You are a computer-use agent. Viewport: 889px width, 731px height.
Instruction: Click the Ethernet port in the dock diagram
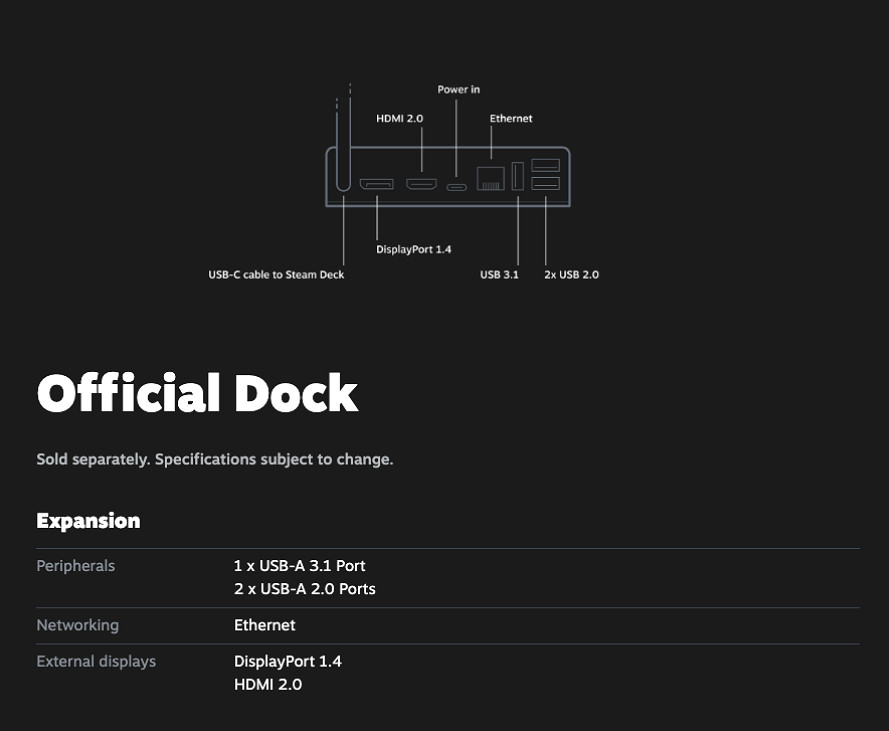click(490, 180)
